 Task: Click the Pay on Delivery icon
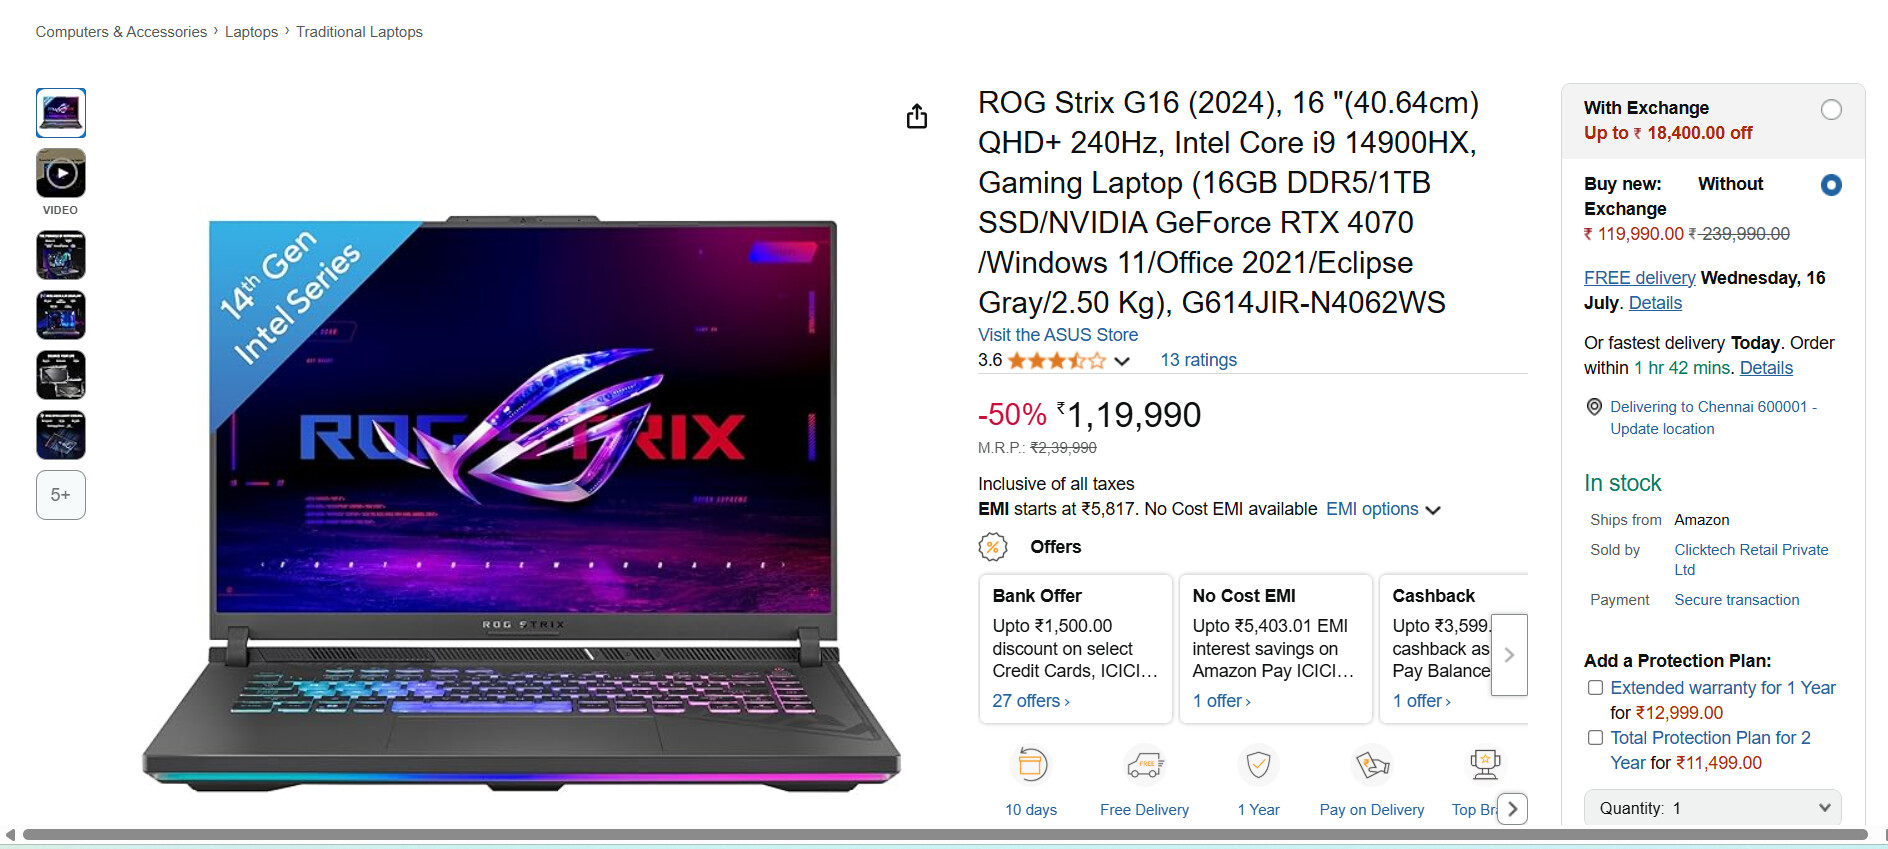click(x=1372, y=765)
